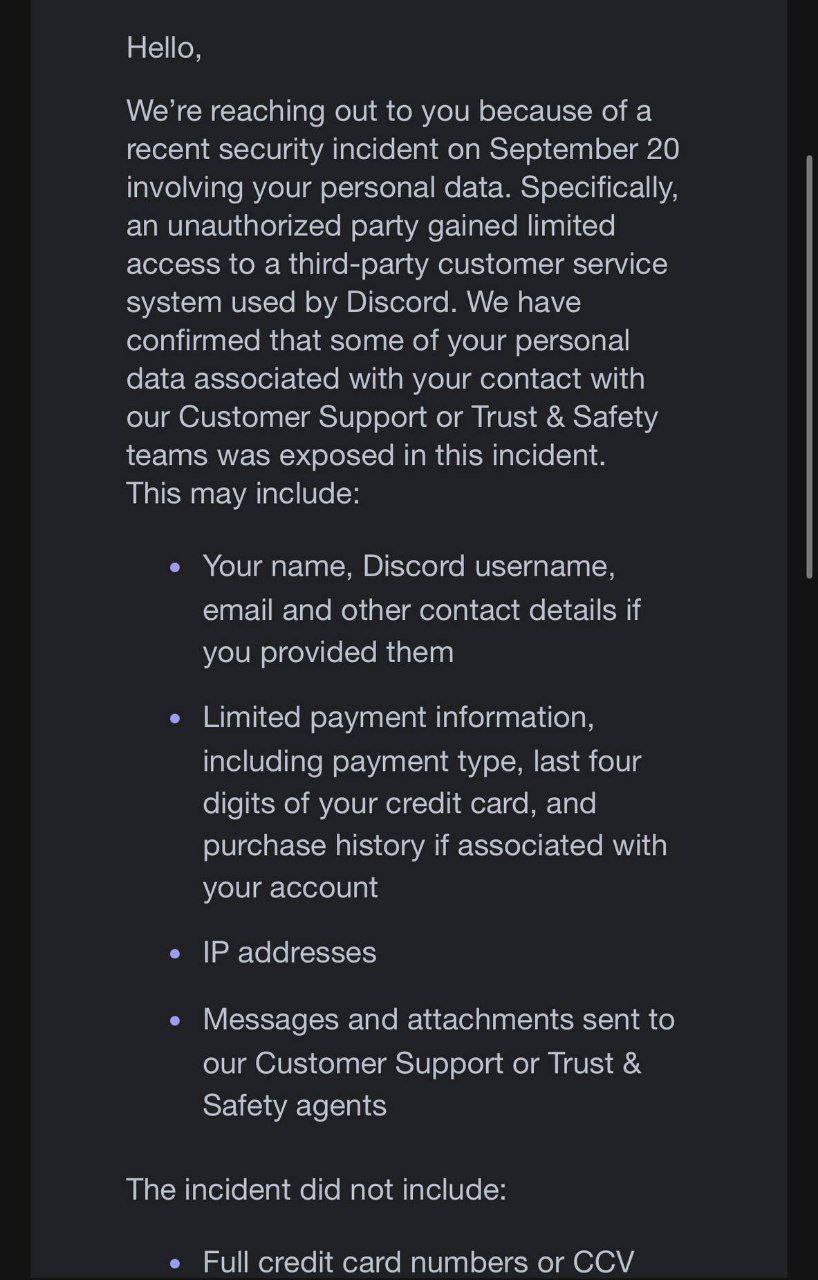Click the bullet dot beside "IP addresses"

click(x=176, y=953)
